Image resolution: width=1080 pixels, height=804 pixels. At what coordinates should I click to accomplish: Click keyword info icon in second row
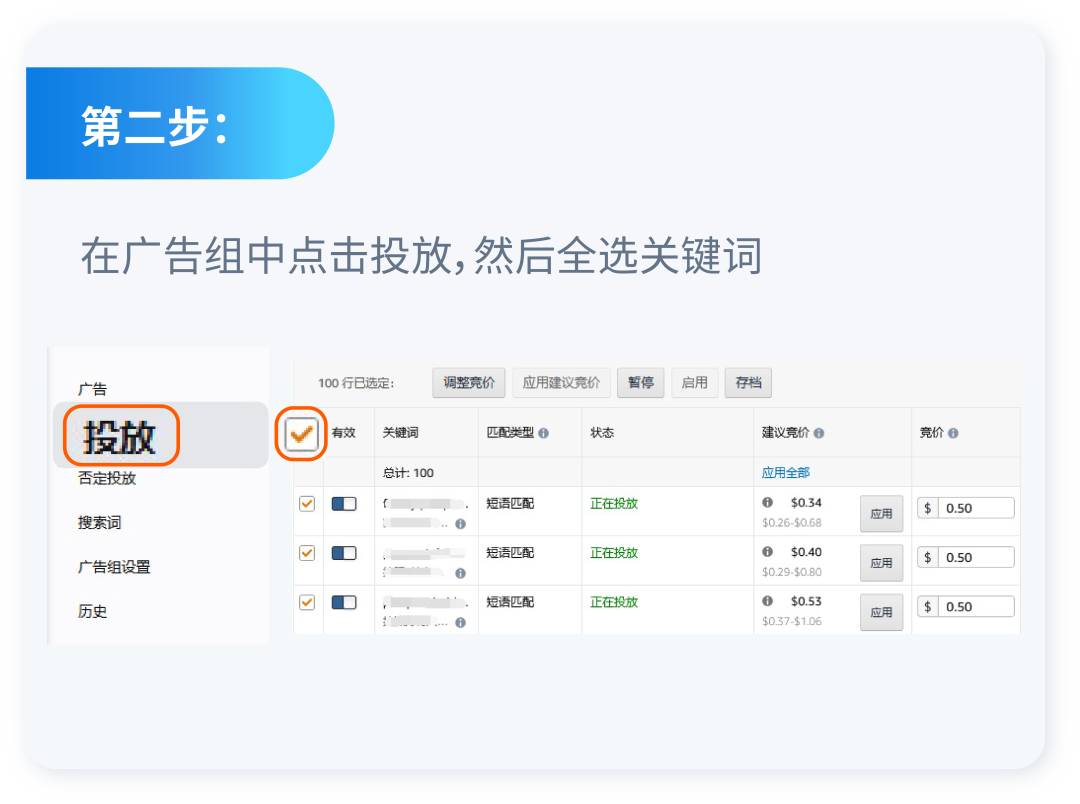click(461, 573)
